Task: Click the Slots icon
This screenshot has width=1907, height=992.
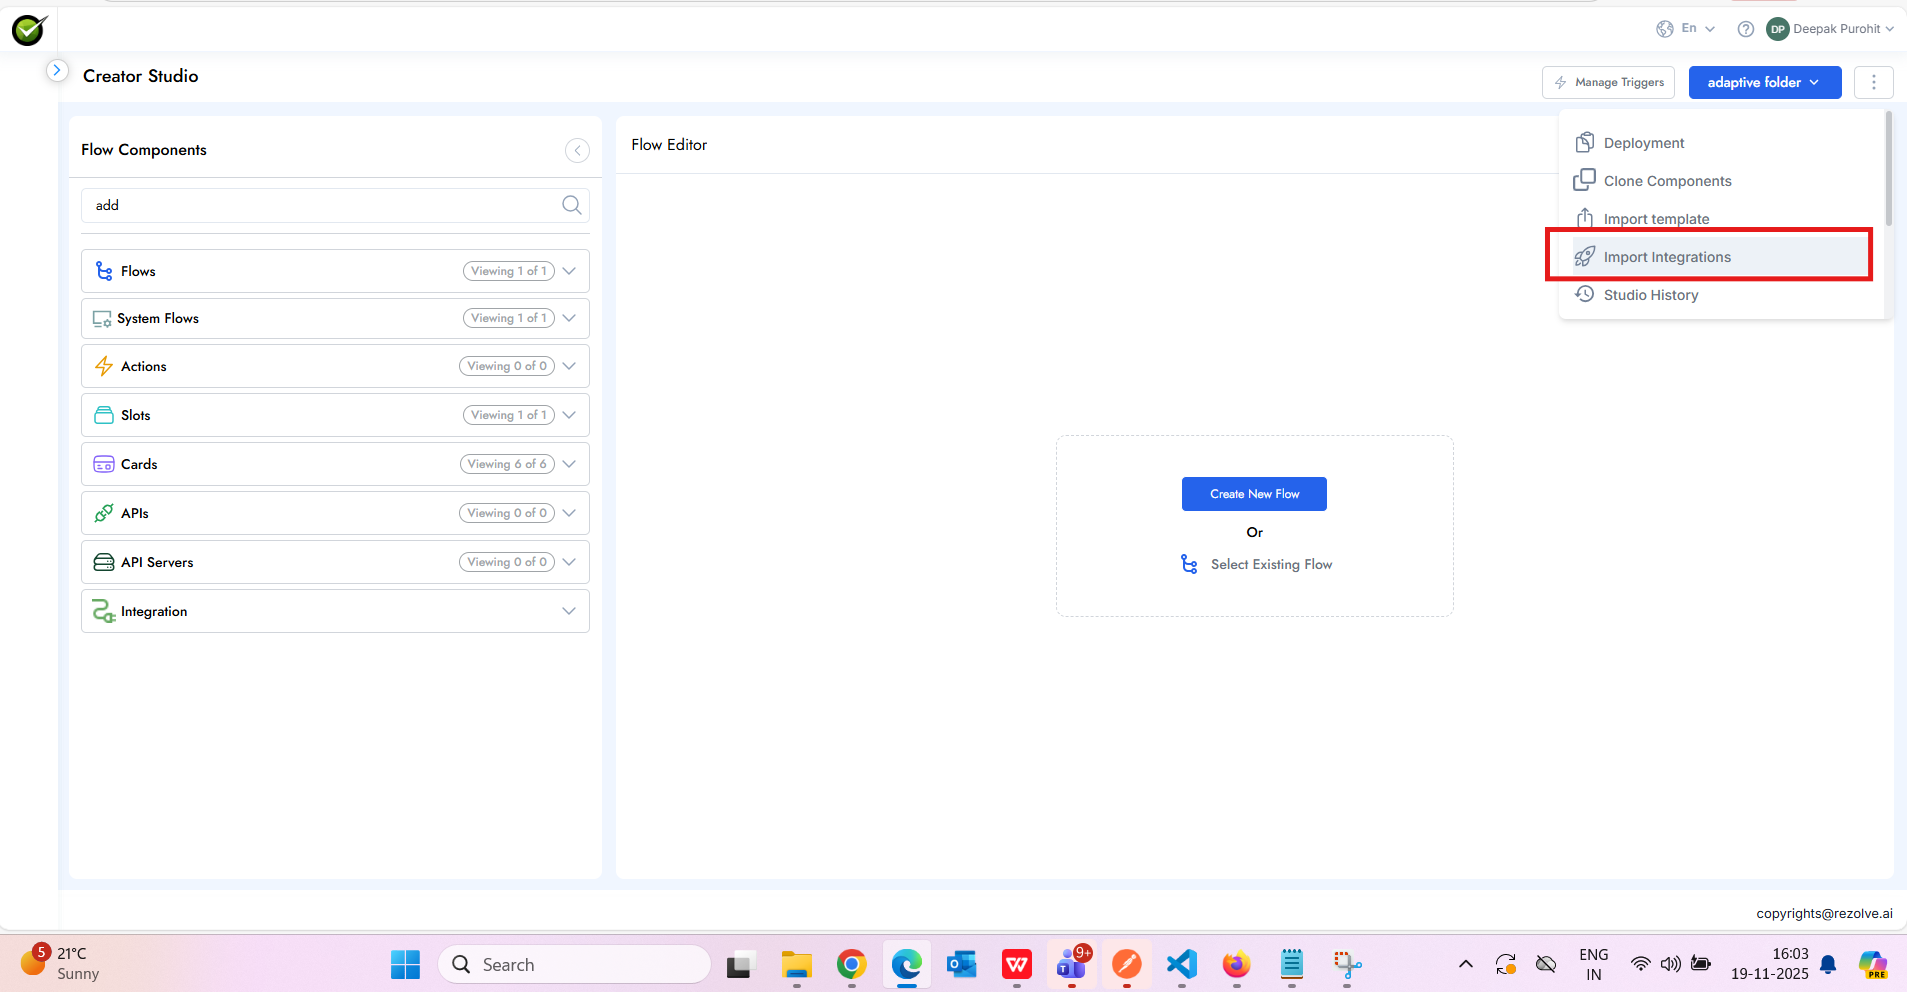Action: coord(103,414)
